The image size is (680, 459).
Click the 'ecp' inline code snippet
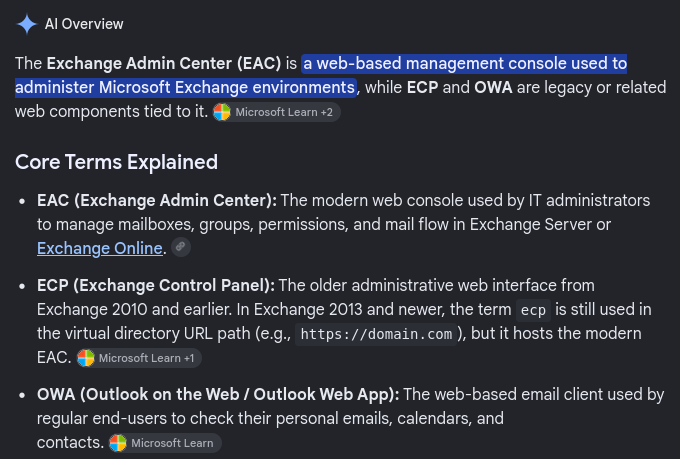[x=533, y=310]
